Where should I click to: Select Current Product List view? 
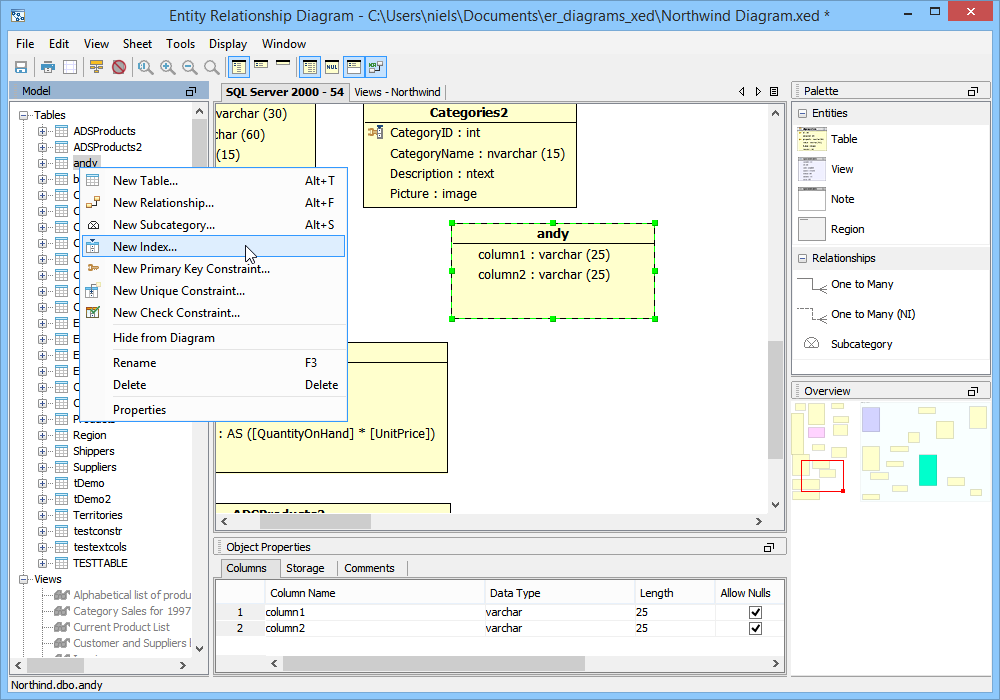(x=121, y=627)
